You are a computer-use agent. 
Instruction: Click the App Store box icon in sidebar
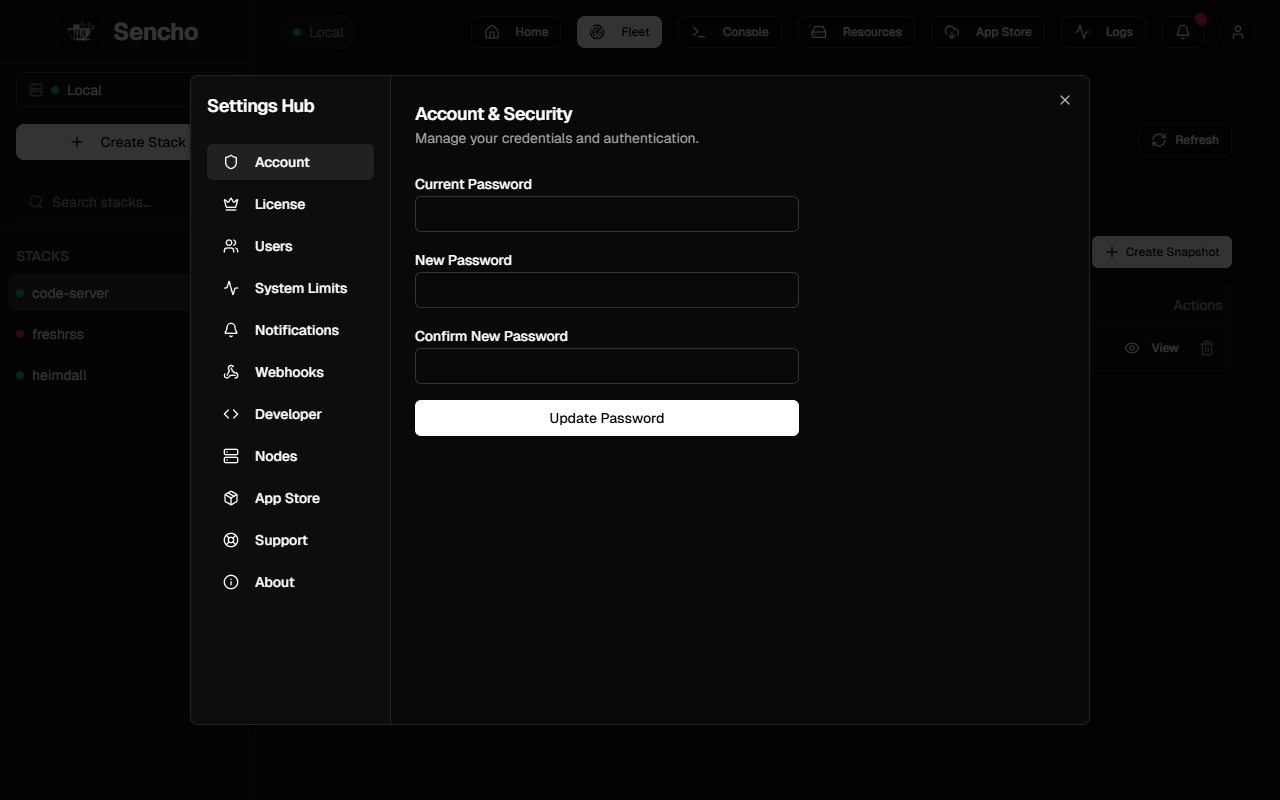coord(231,498)
